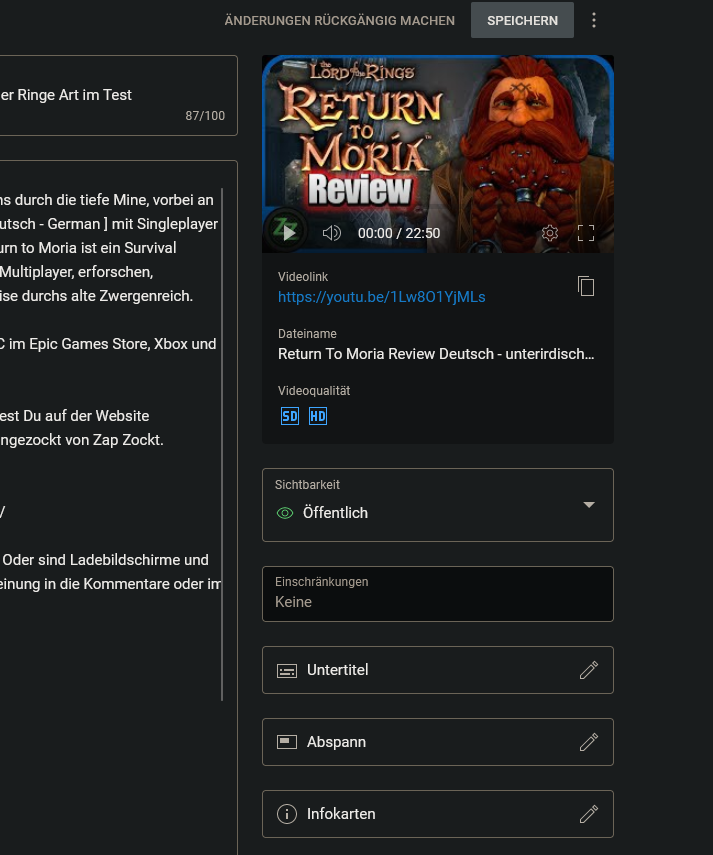Open the three-dot more options menu
The image size is (713, 855).
[595, 21]
